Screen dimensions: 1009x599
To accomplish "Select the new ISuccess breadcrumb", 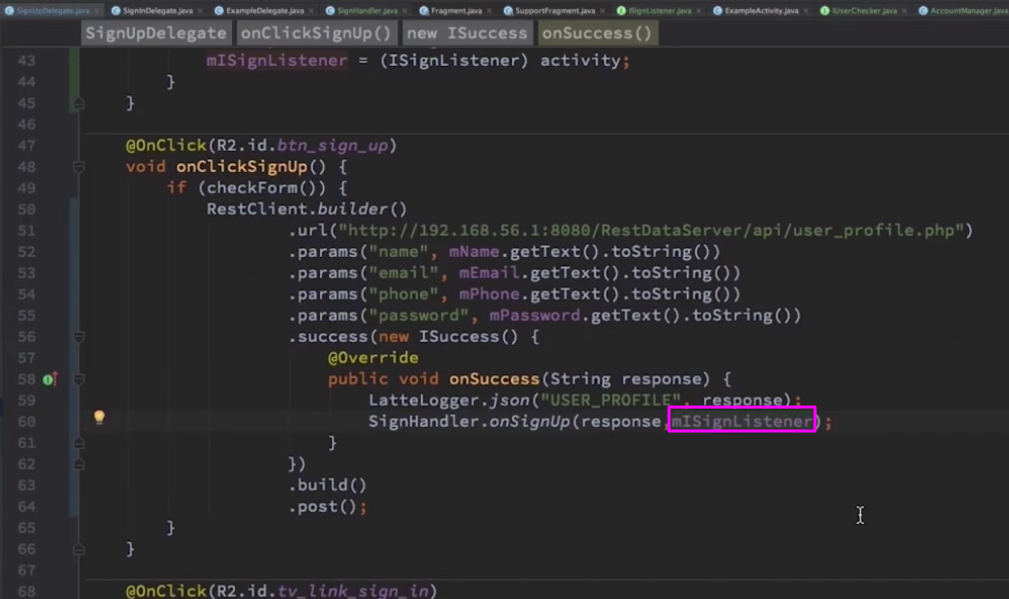I will pyautogui.click(x=467, y=33).
